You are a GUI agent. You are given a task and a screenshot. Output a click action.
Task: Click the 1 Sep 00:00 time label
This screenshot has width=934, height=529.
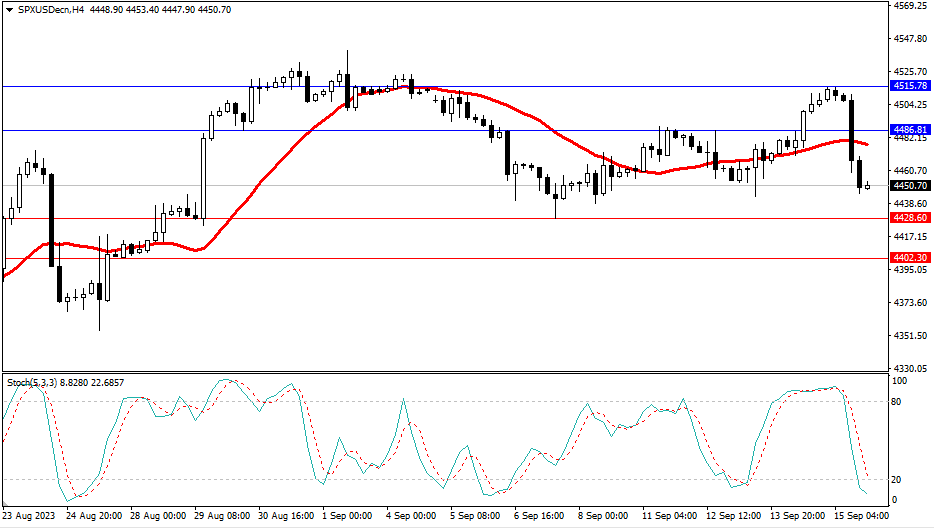(x=345, y=516)
